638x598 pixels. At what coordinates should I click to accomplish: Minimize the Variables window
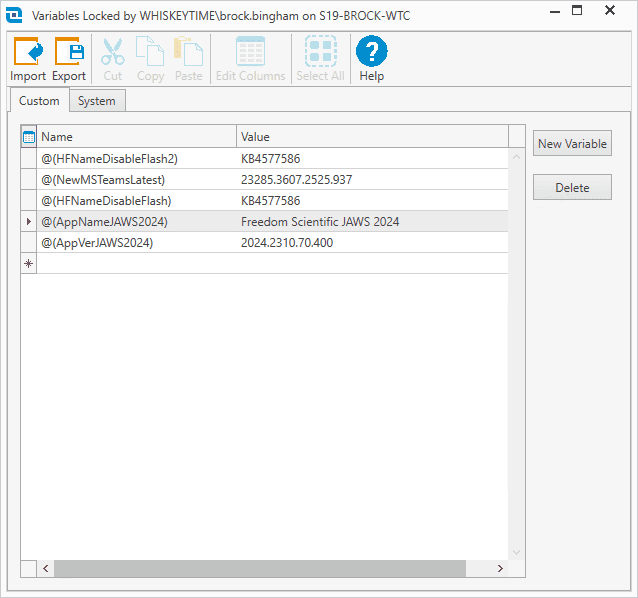tap(555, 11)
